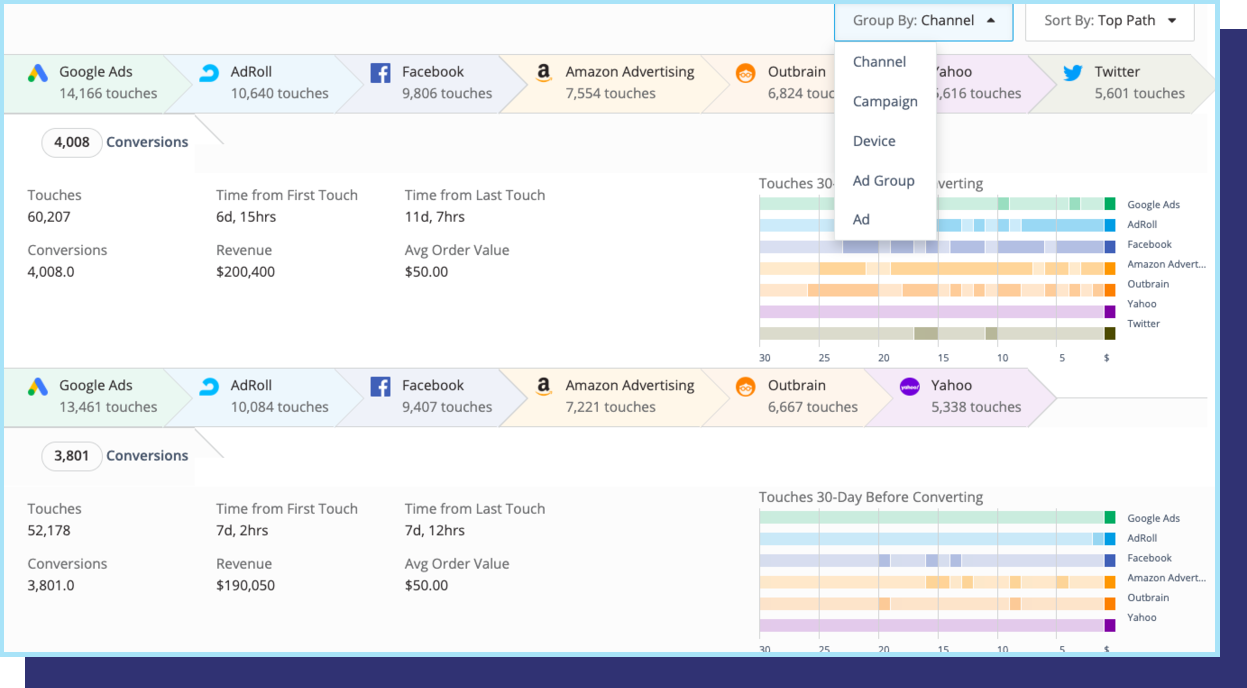Click the Outbrain icon in the 4,008-conversion path
Screen dimensions: 1247x688
[745, 73]
